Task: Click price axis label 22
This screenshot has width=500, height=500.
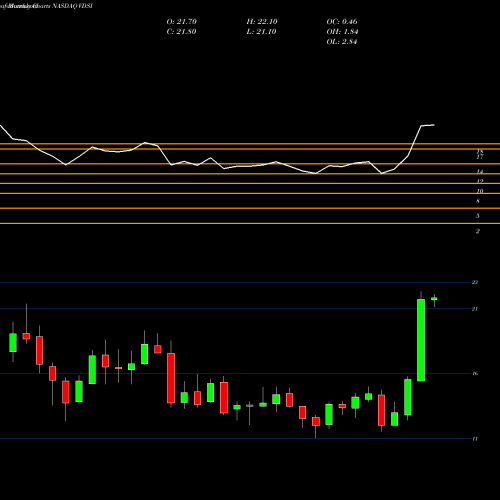Action: [475, 282]
